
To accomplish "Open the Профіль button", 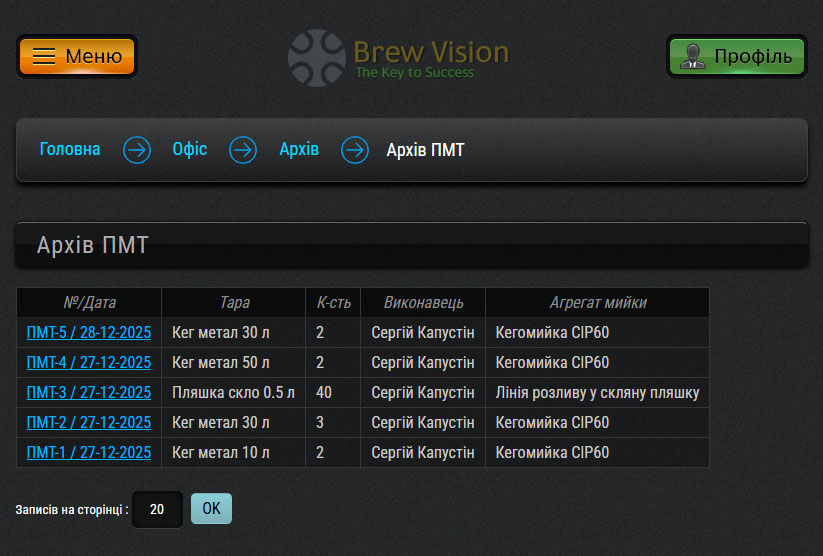I will click(736, 57).
